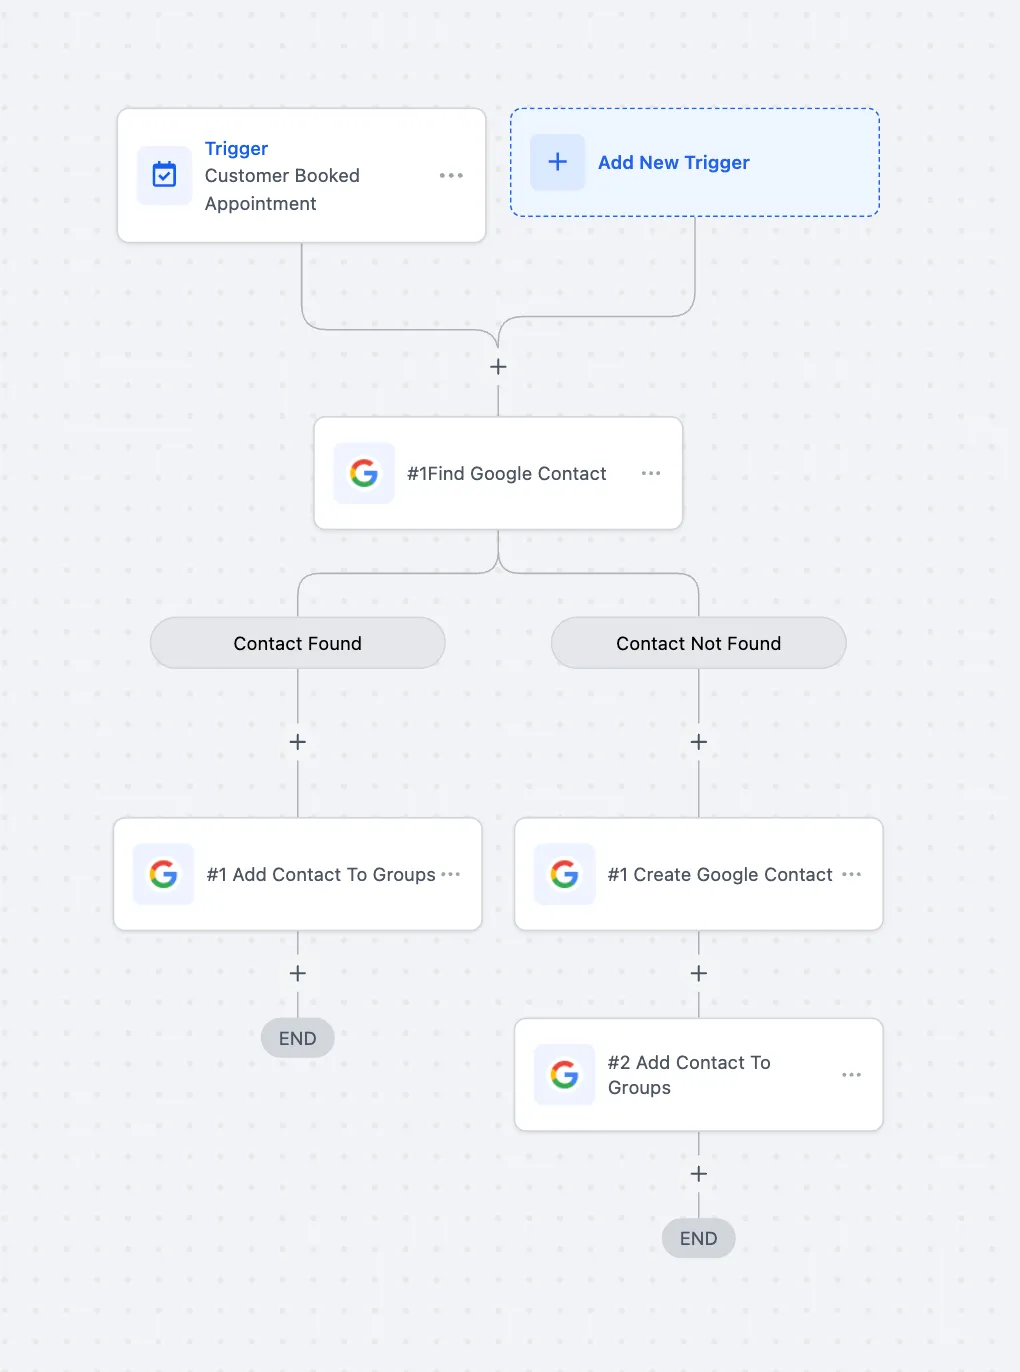Select the Contact Not Found branch label
1020x1372 pixels.
(x=699, y=643)
